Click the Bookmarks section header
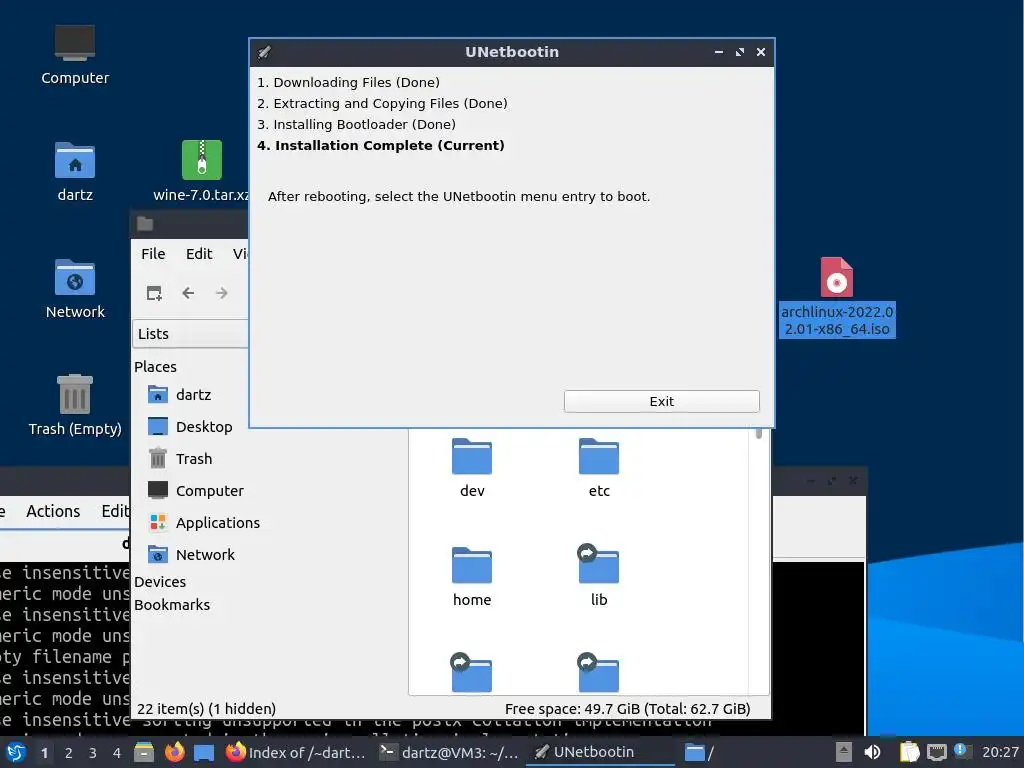1024x768 pixels. [x=172, y=605]
